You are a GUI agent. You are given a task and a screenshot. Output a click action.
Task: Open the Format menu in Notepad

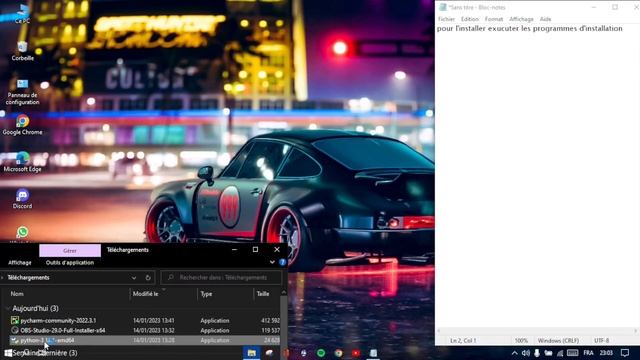tap(494, 19)
